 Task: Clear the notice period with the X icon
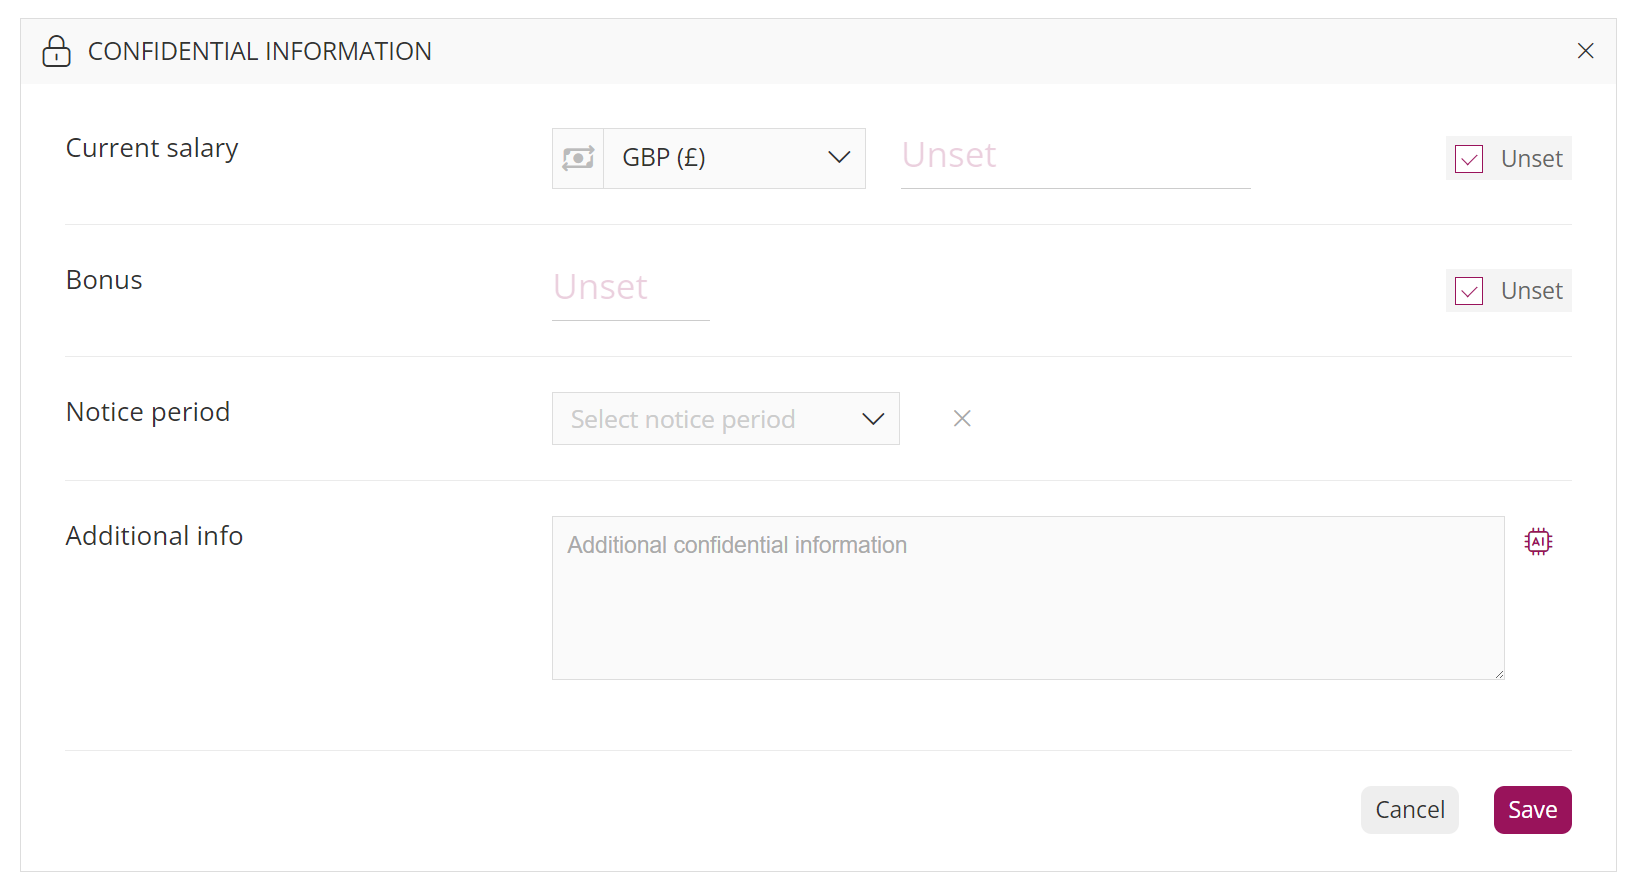962,418
